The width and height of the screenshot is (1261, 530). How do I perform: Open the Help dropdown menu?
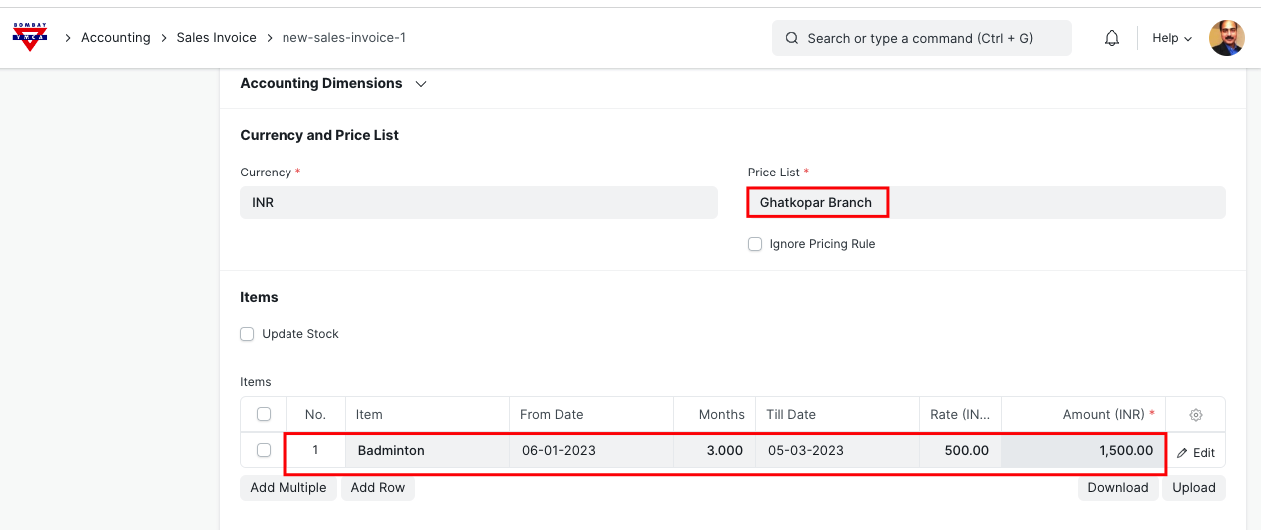[1172, 38]
